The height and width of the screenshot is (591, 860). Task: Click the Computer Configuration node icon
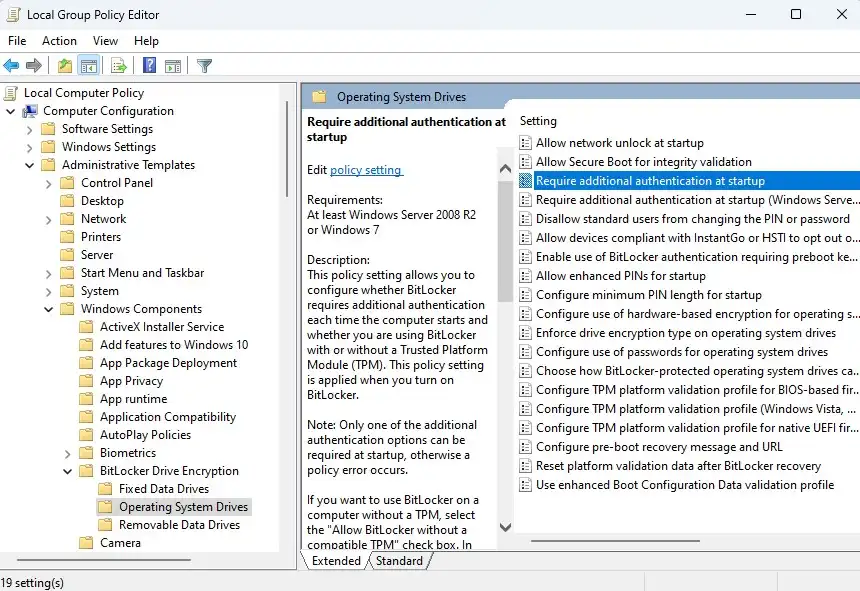tap(30, 111)
